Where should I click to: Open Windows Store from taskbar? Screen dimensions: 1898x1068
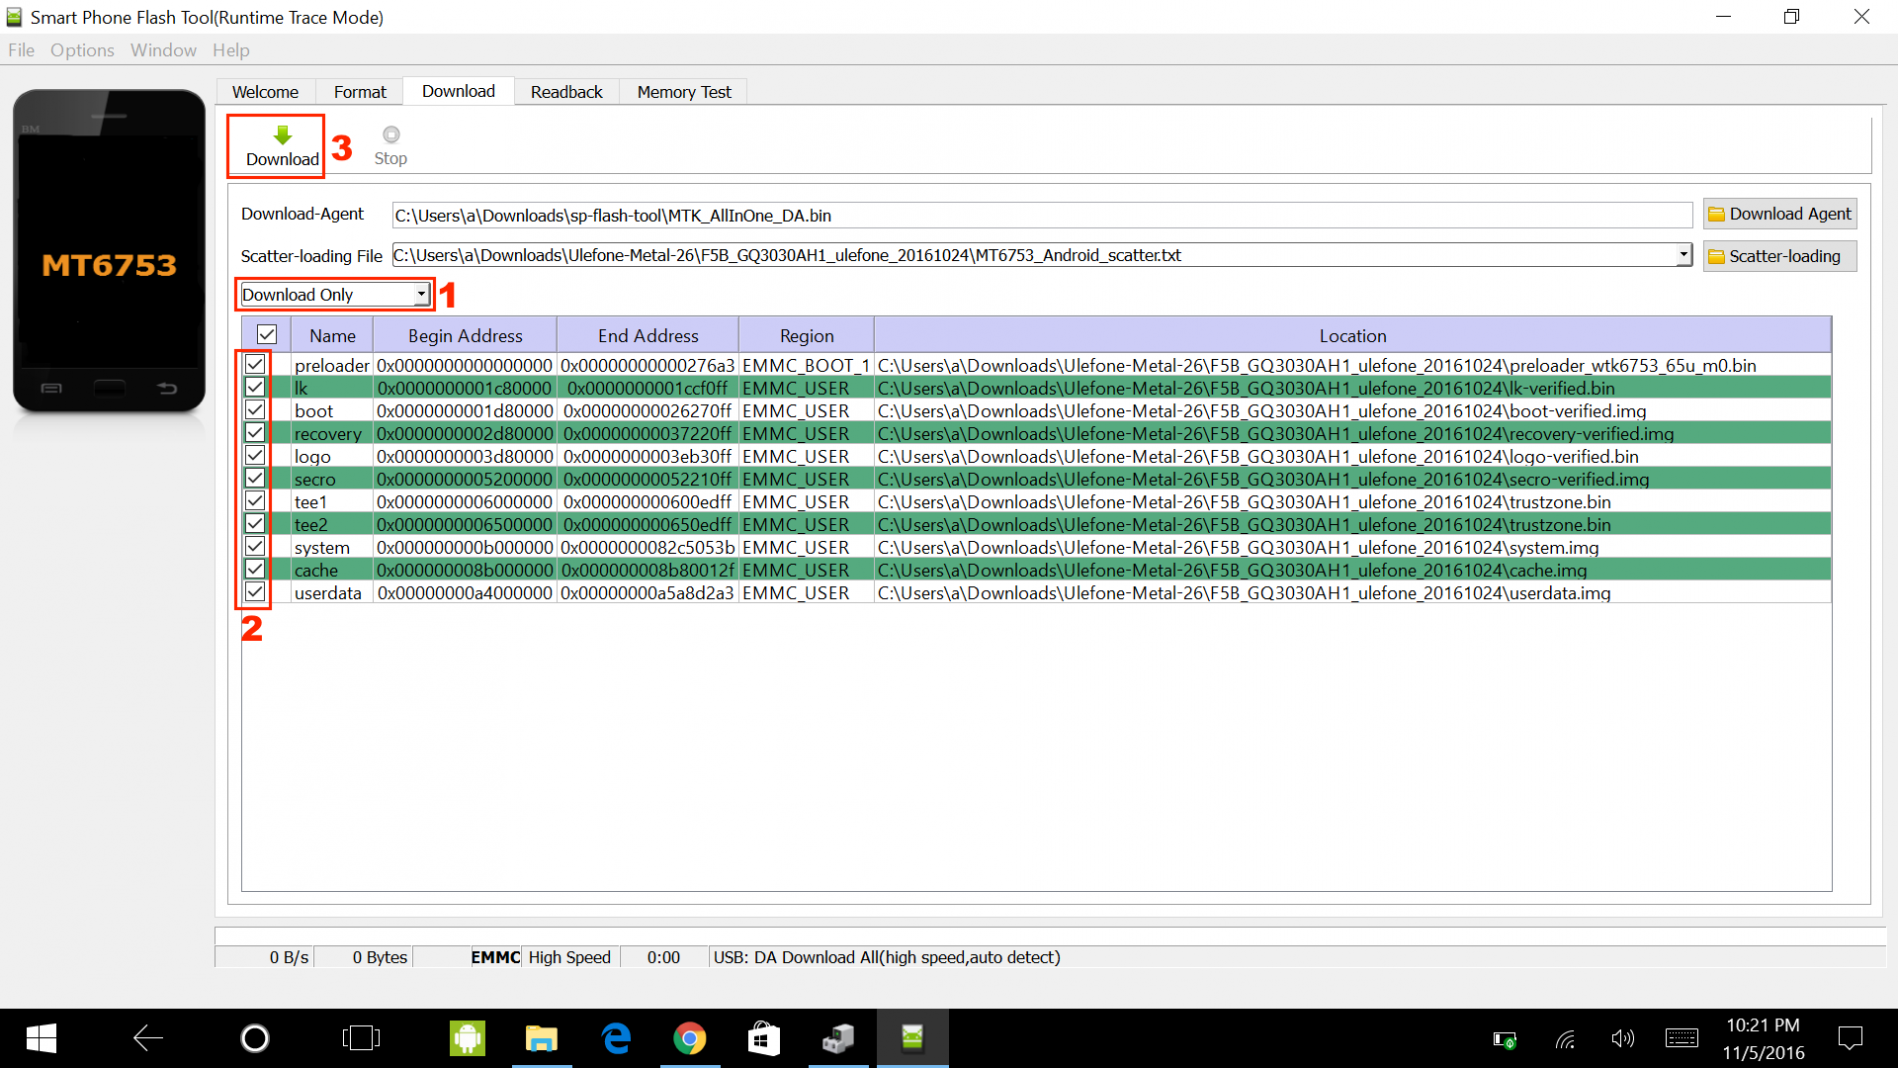coord(764,1038)
